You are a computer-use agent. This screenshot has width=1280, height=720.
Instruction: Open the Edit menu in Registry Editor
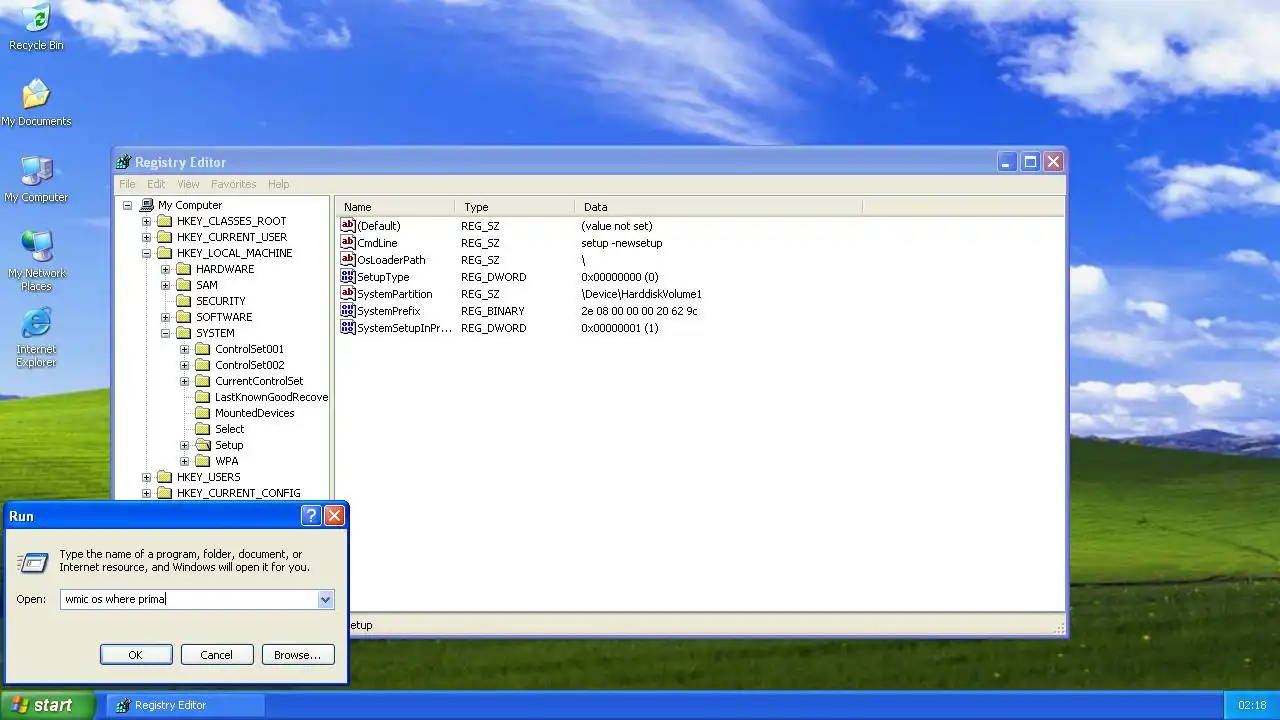(x=156, y=184)
